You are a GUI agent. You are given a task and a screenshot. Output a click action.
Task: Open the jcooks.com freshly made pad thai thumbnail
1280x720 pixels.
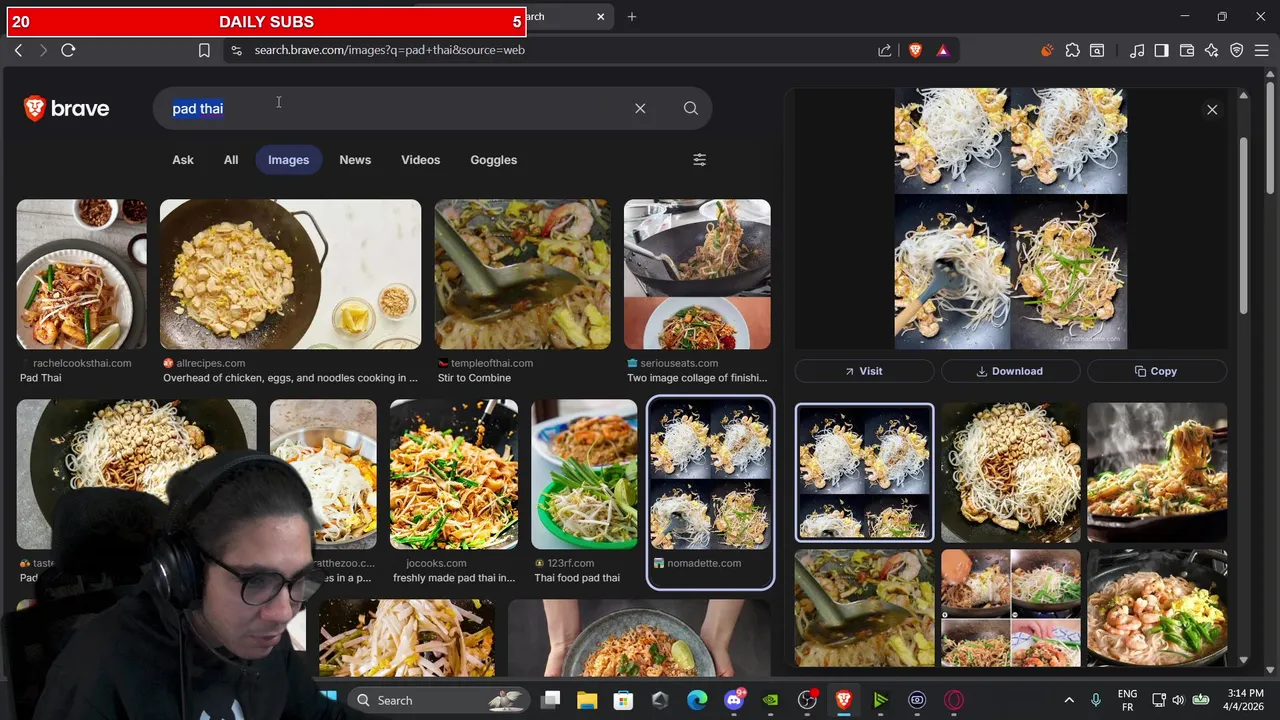[x=454, y=474]
